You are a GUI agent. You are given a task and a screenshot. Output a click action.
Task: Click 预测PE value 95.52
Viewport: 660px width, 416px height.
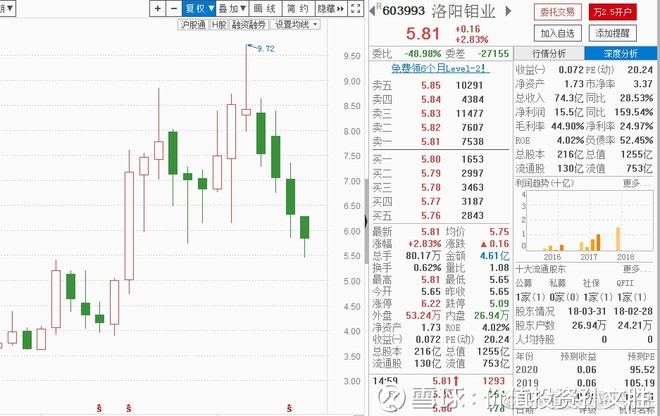point(642,370)
